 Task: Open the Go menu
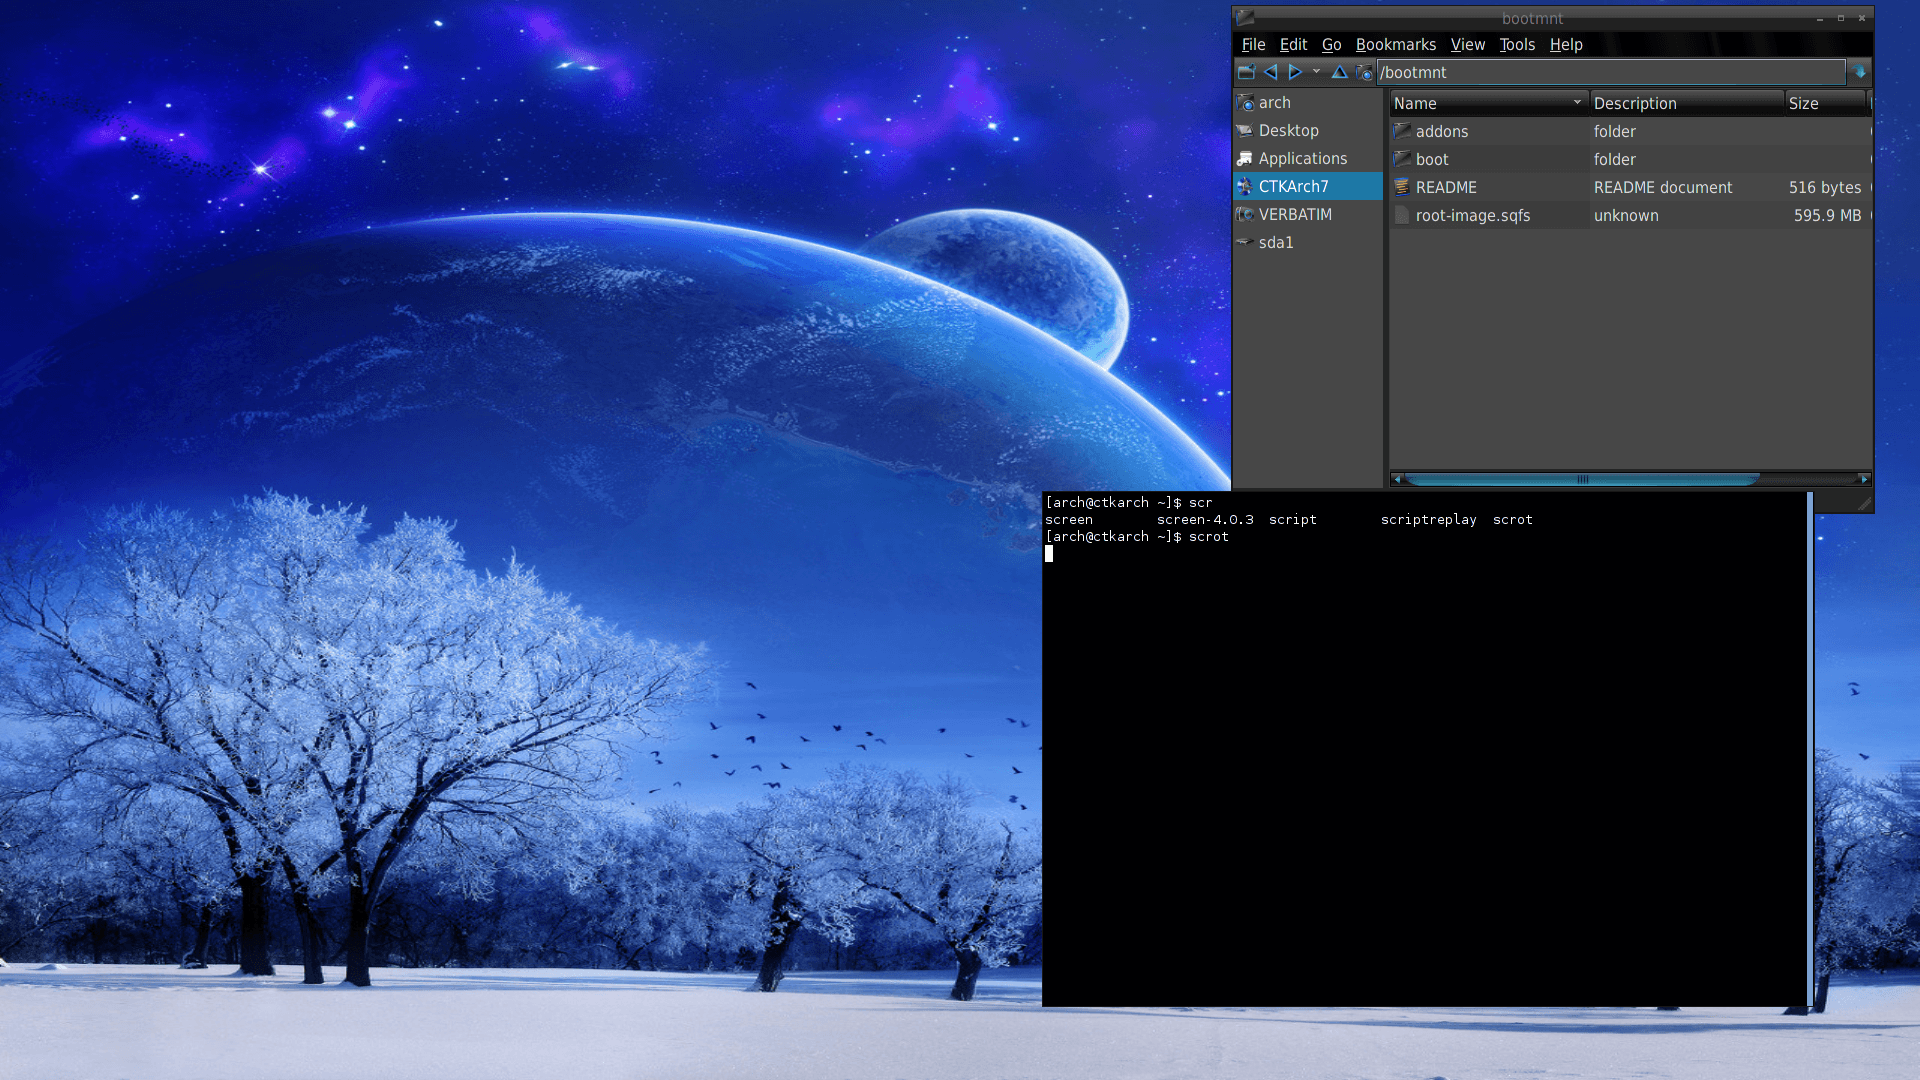coord(1331,44)
